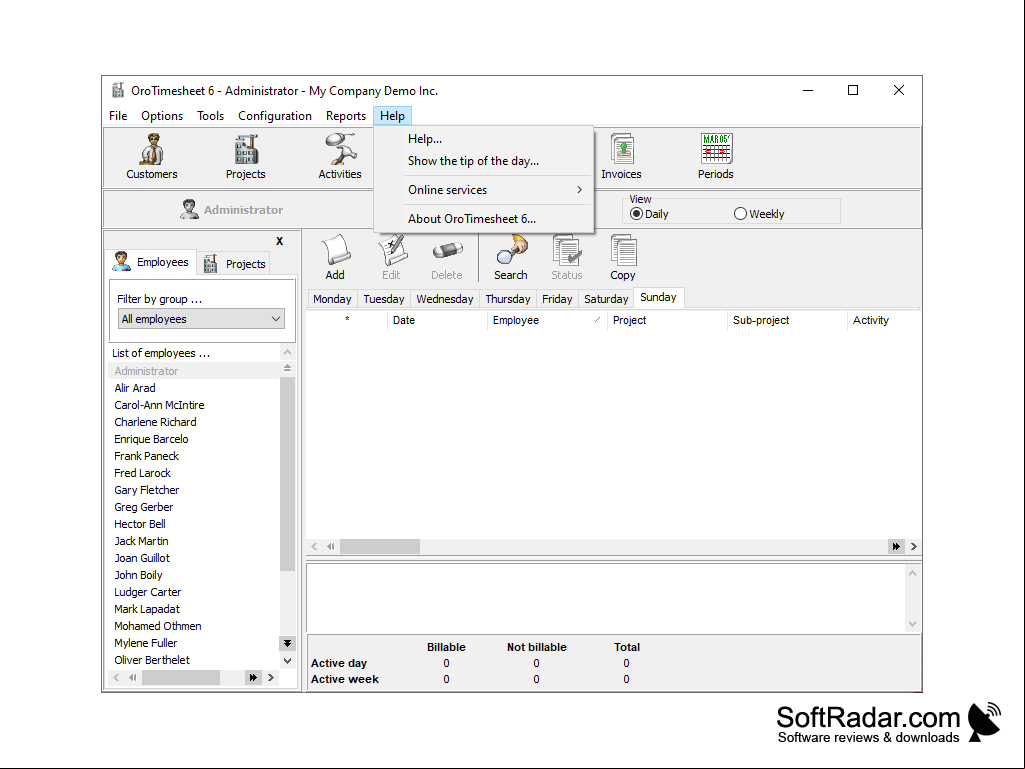Switch to the Wednesday tab
Image resolution: width=1025 pixels, height=769 pixels.
tap(445, 299)
